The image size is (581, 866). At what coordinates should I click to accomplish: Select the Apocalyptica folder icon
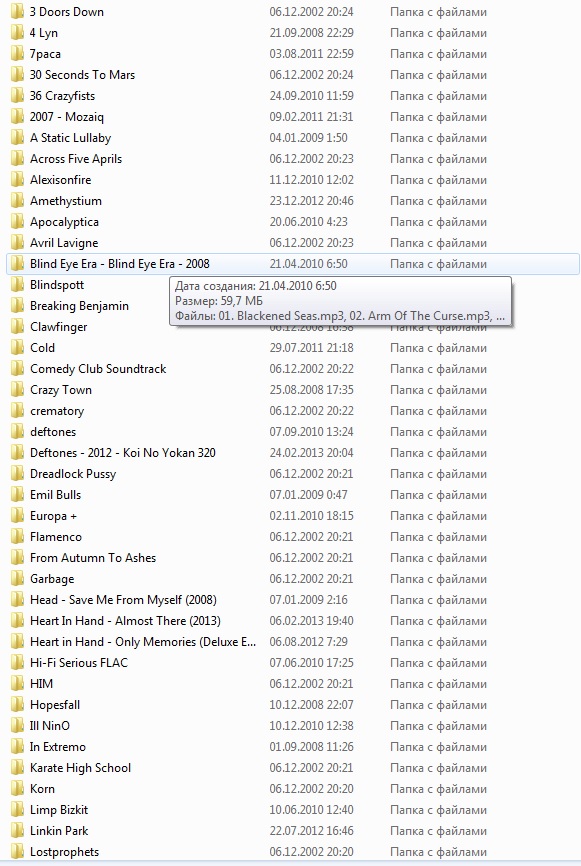point(18,221)
